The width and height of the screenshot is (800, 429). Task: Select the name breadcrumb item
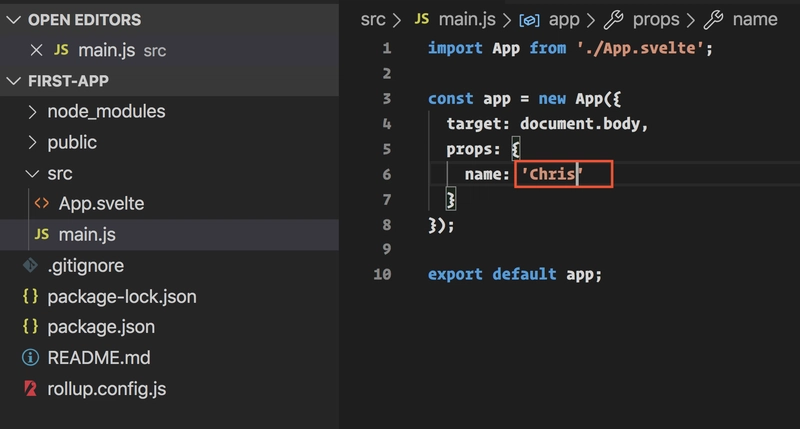click(755, 19)
